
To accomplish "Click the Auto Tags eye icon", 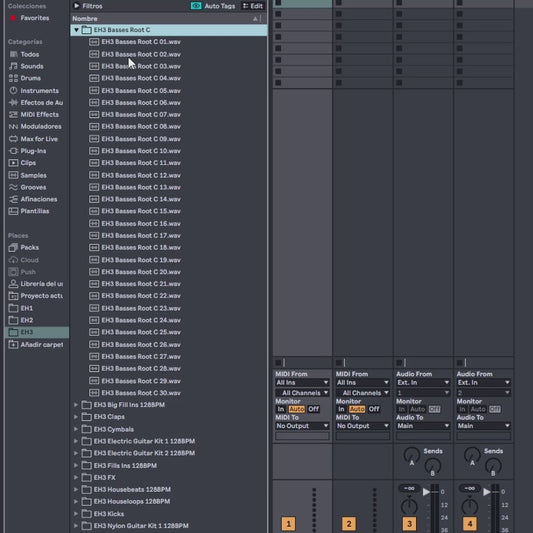I will tap(196, 6).
